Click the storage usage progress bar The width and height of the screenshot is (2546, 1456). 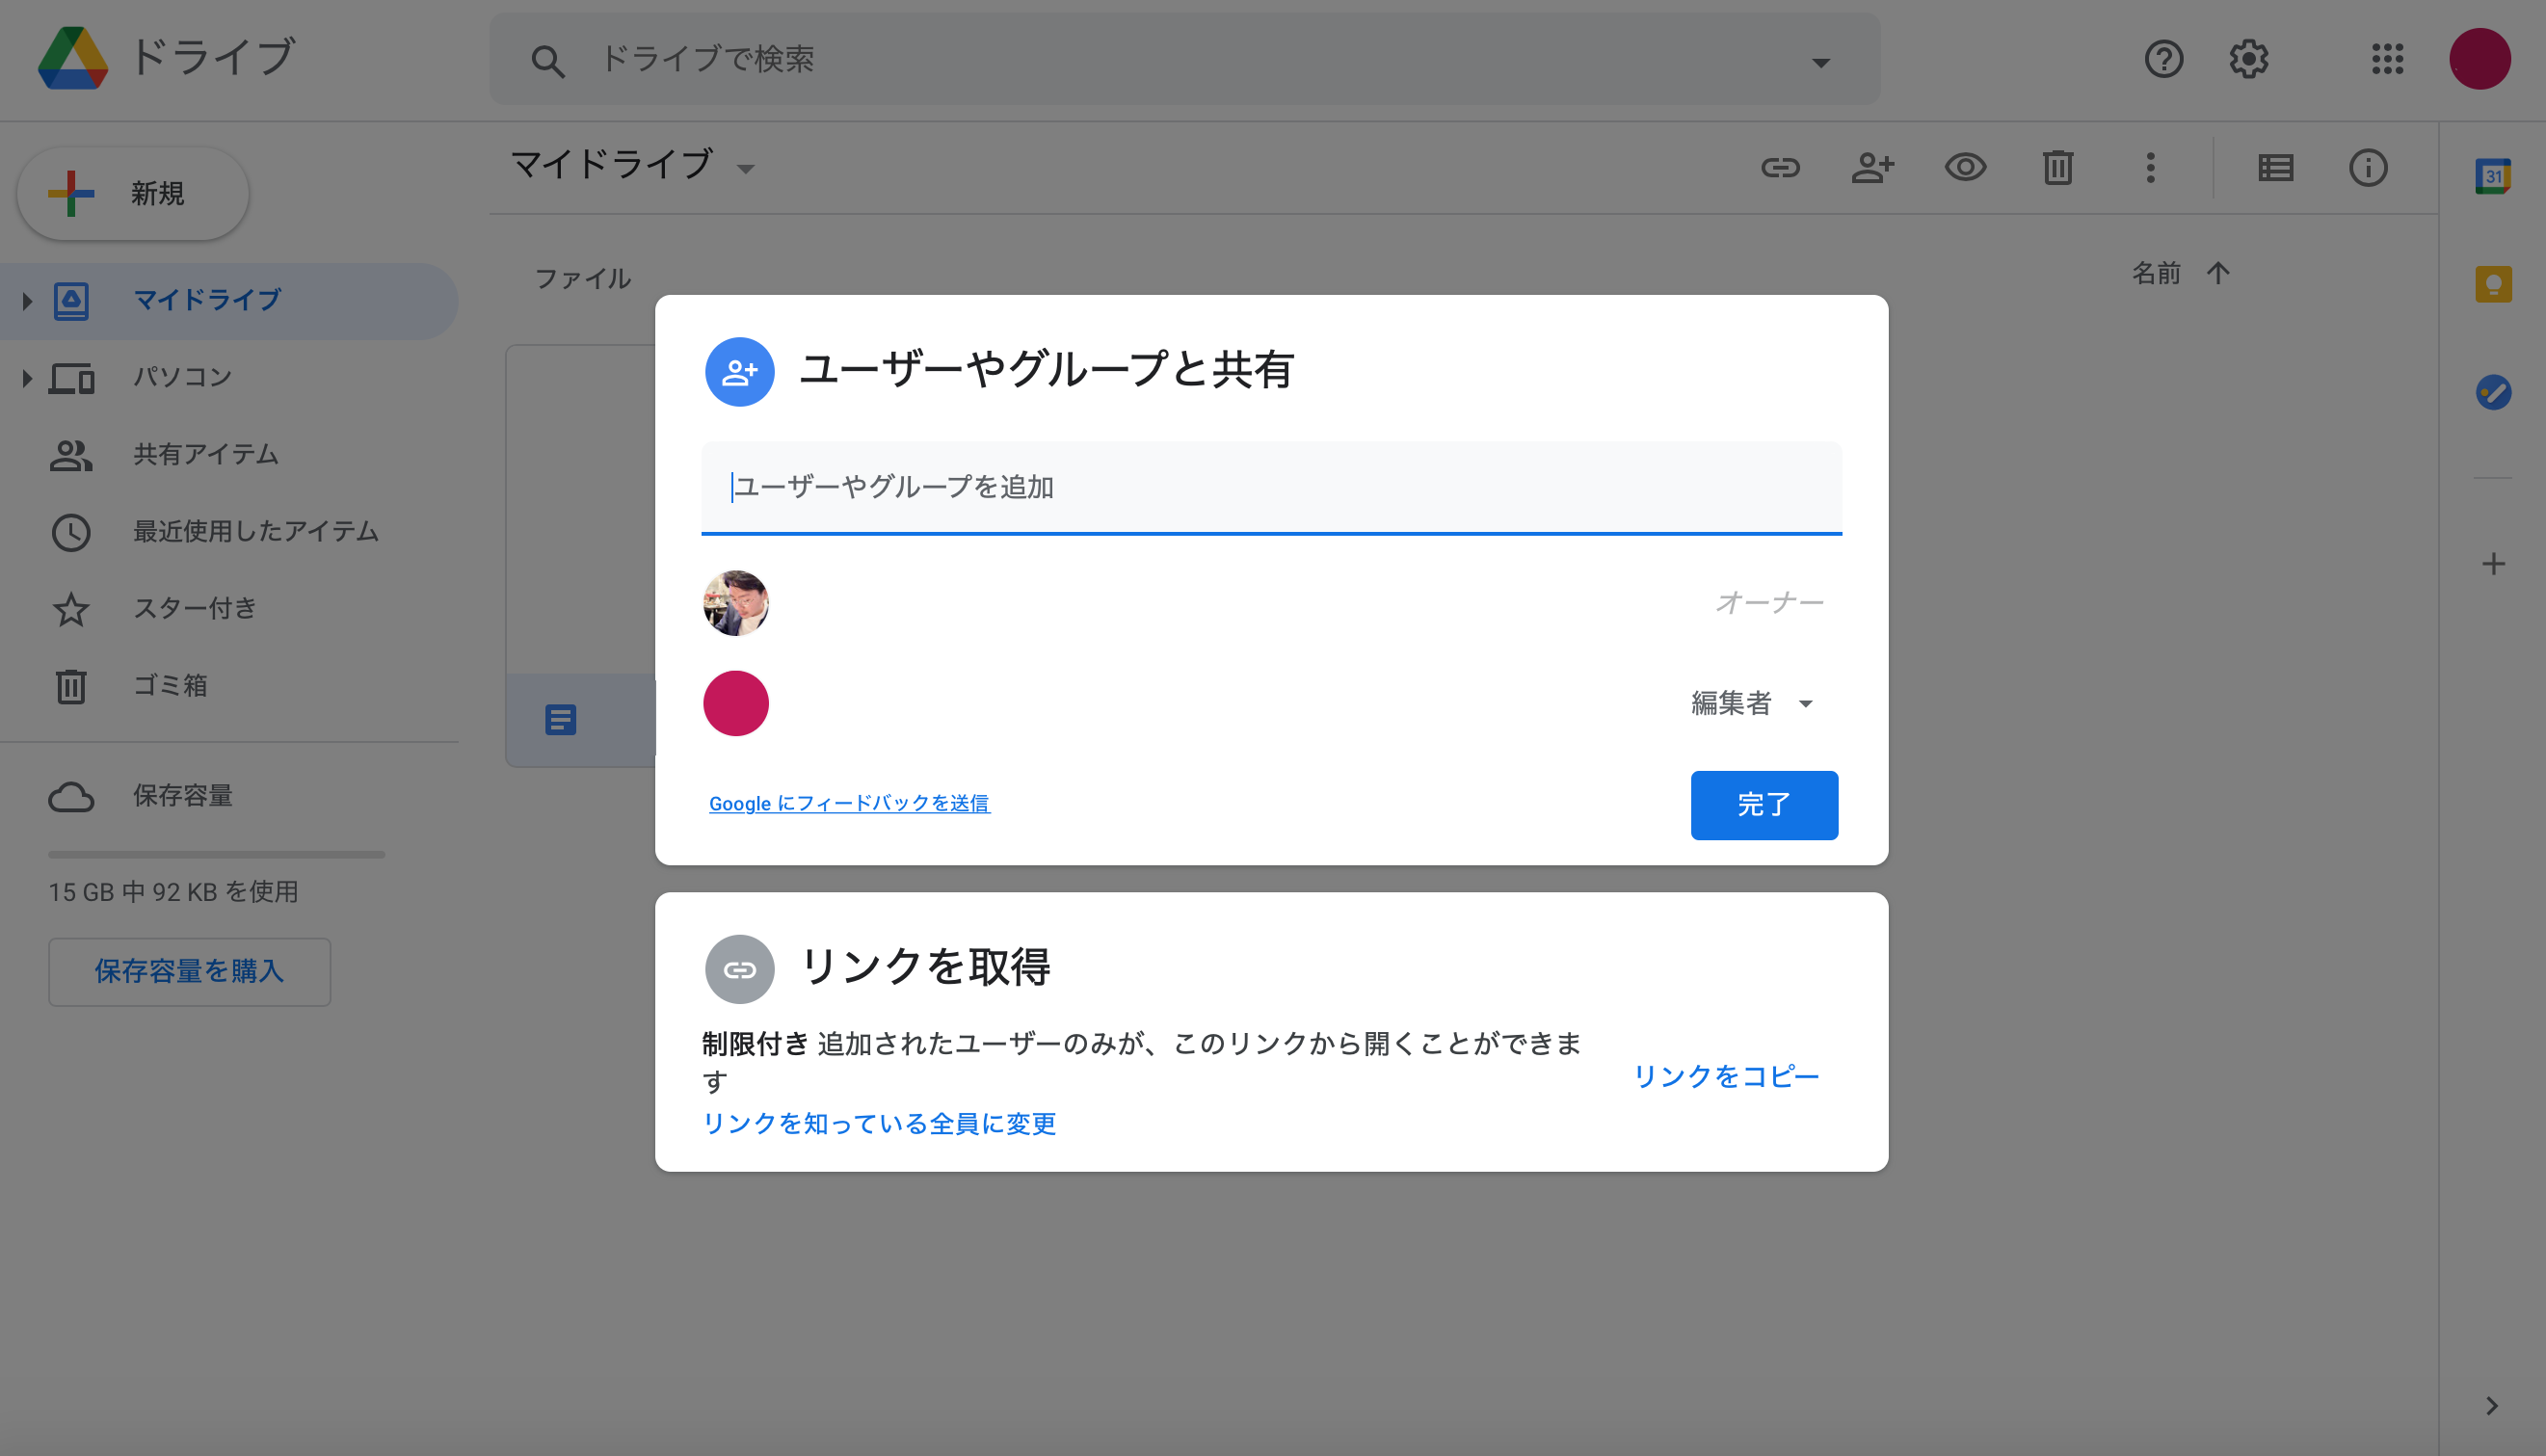216,854
